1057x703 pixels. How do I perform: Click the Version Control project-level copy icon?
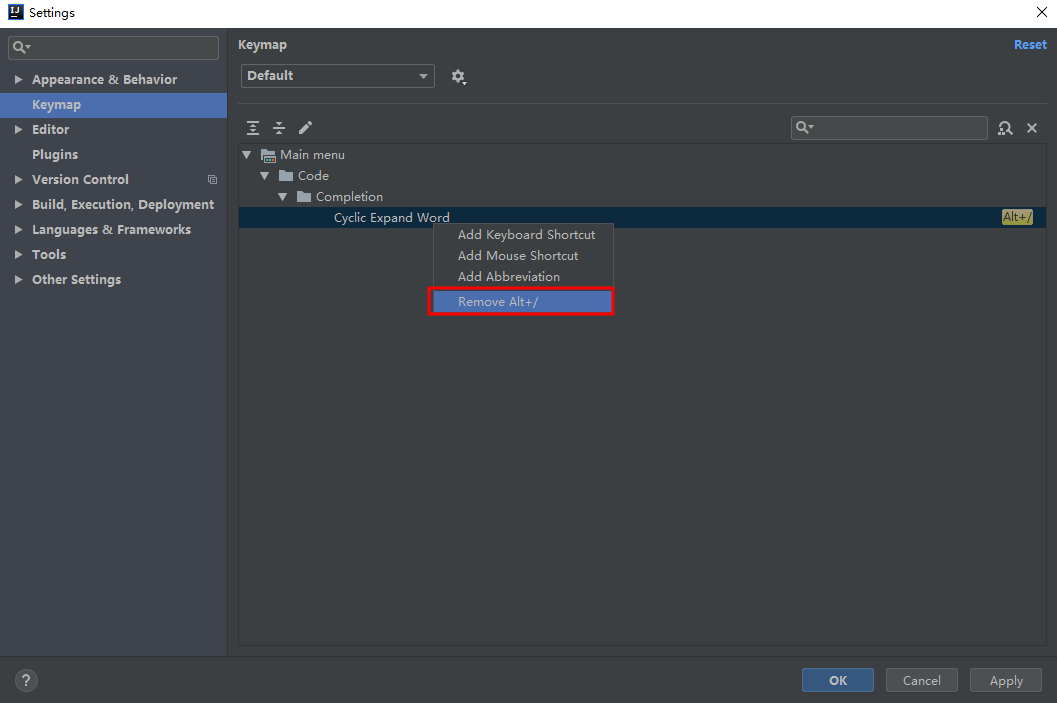pyautogui.click(x=212, y=180)
